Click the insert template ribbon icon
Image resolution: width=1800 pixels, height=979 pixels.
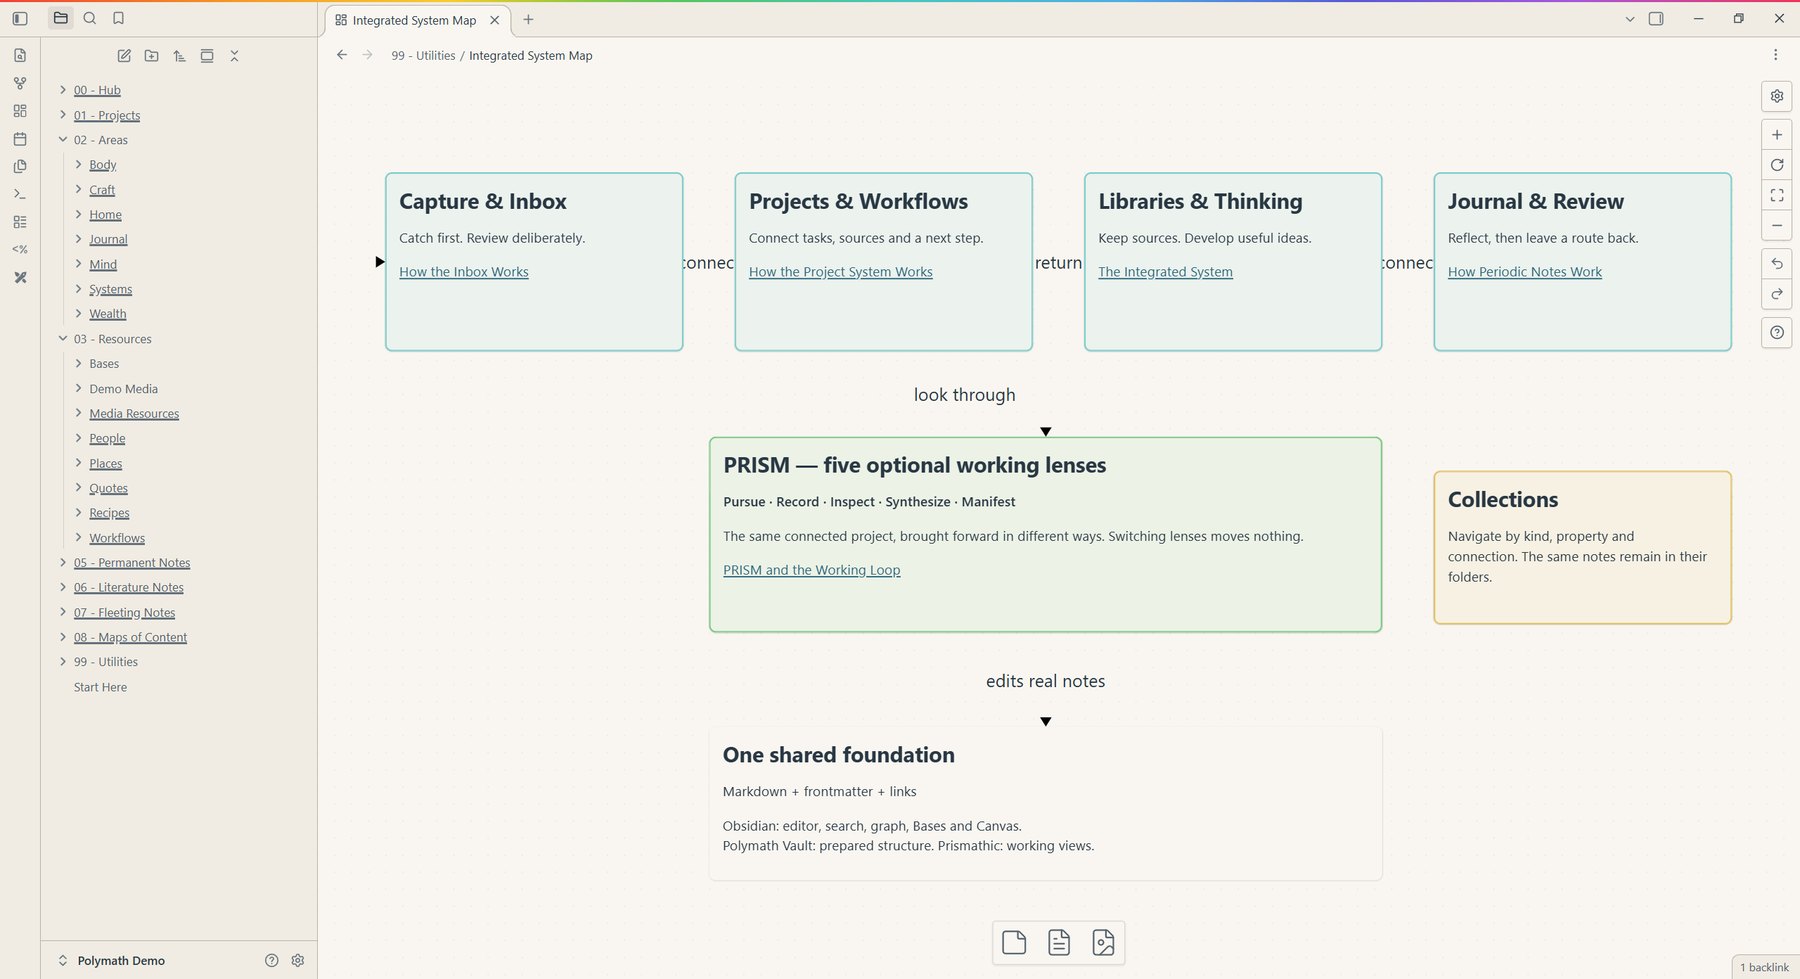(20, 167)
